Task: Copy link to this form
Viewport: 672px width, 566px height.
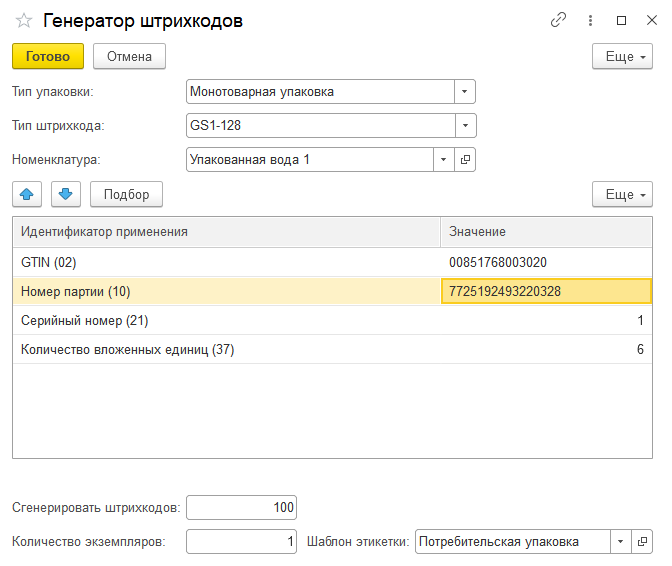Action: [x=559, y=20]
